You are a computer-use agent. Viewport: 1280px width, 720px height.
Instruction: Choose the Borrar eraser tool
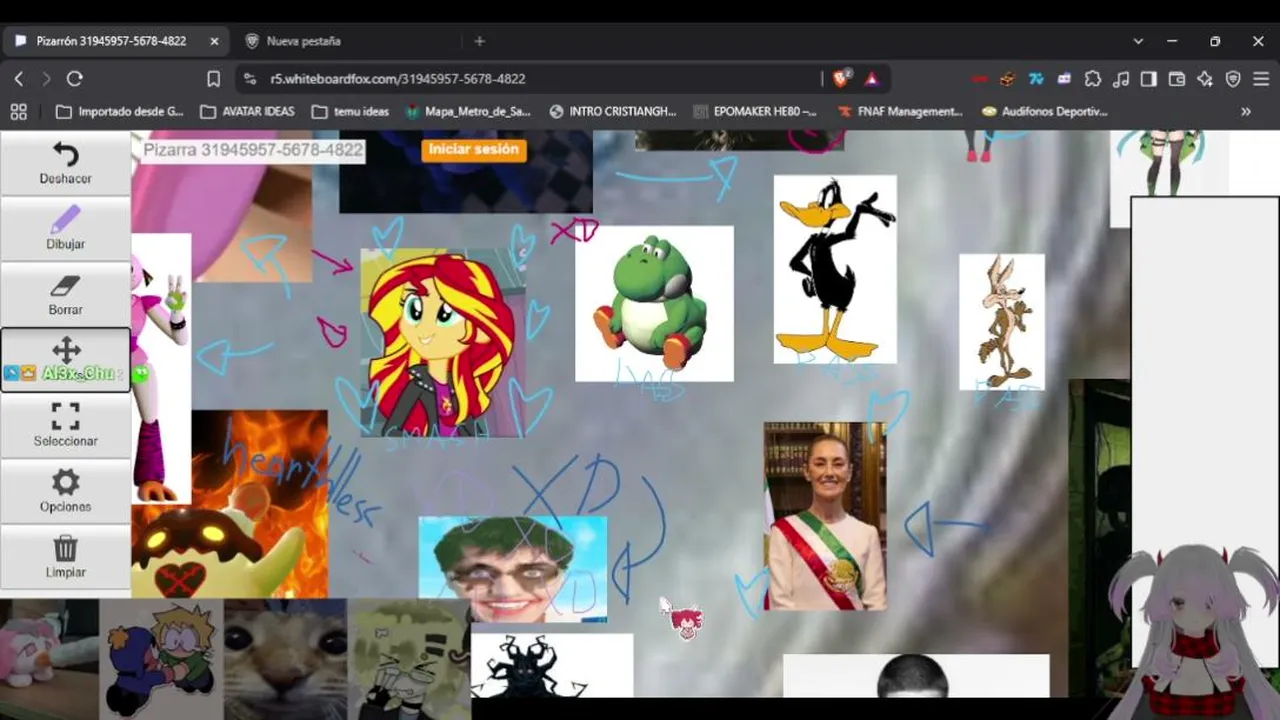(x=65, y=295)
